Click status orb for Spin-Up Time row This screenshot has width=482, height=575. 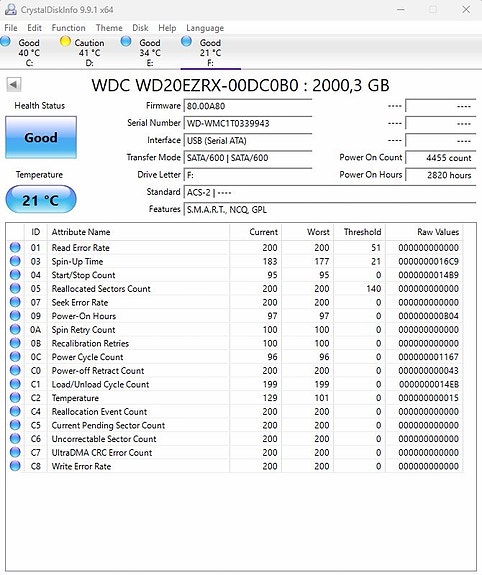15,261
